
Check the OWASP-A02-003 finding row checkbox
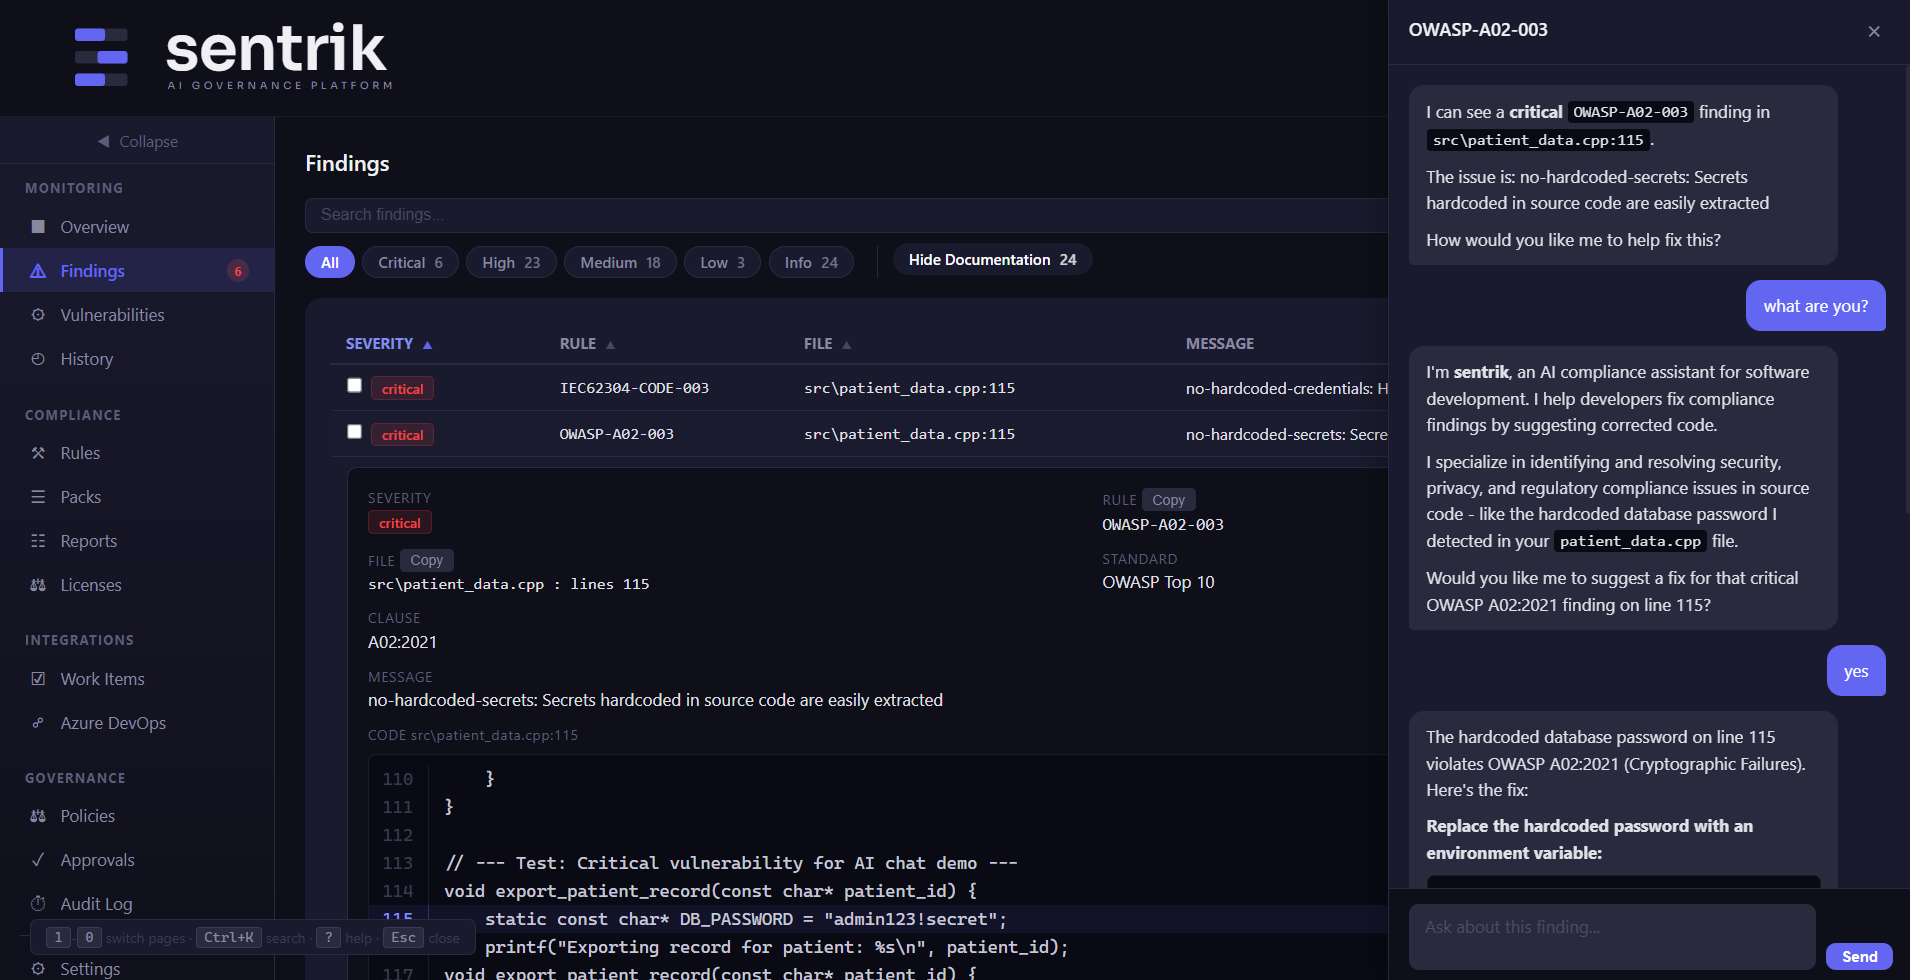(354, 432)
